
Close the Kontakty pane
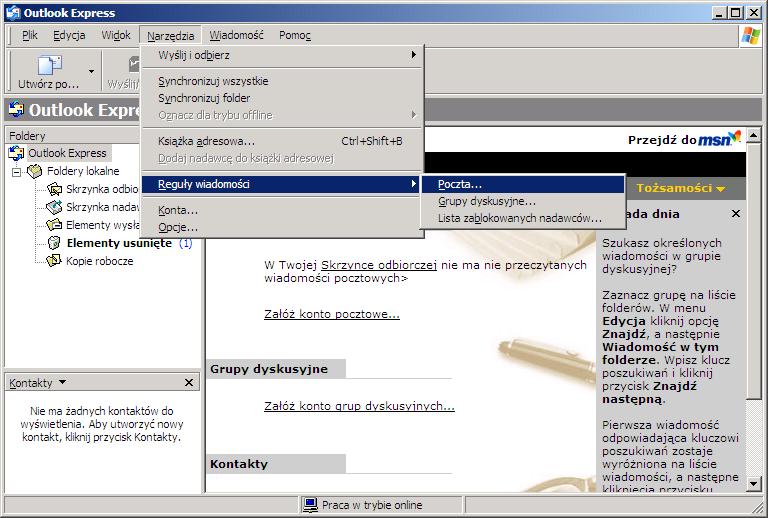[x=189, y=382]
